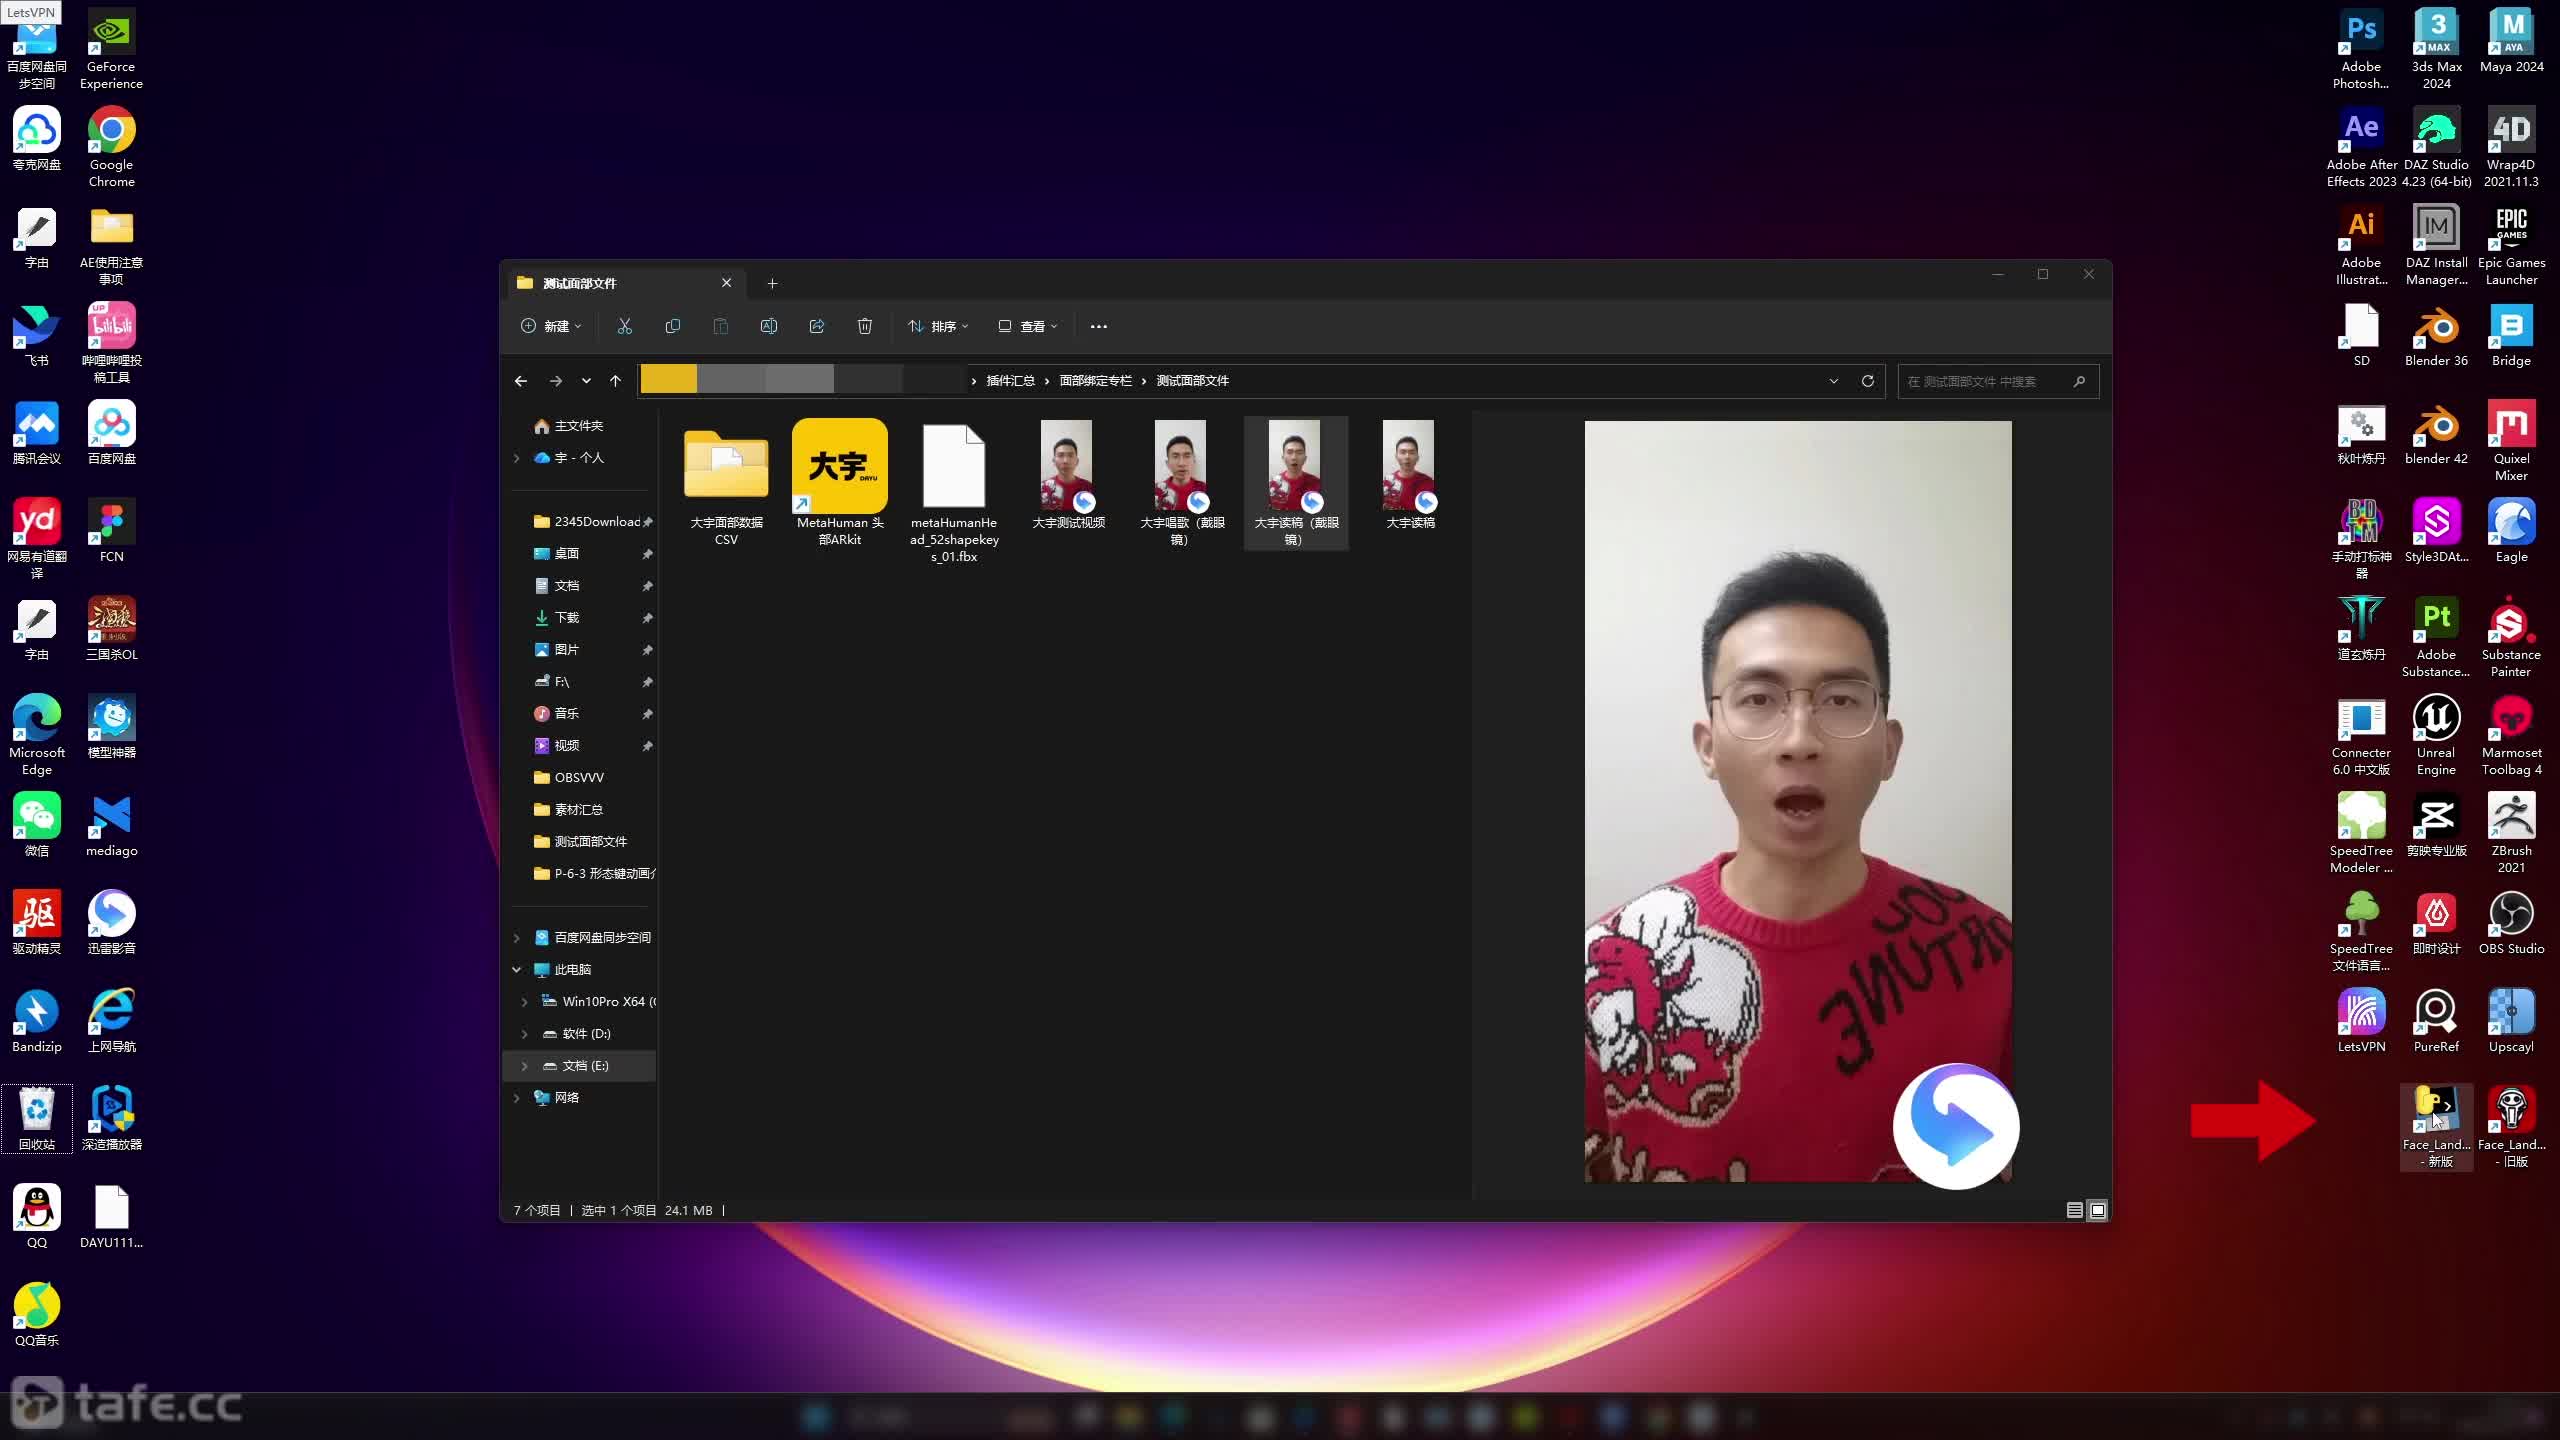Paste from clipboard using the paste icon

pyautogui.click(x=720, y=326)
